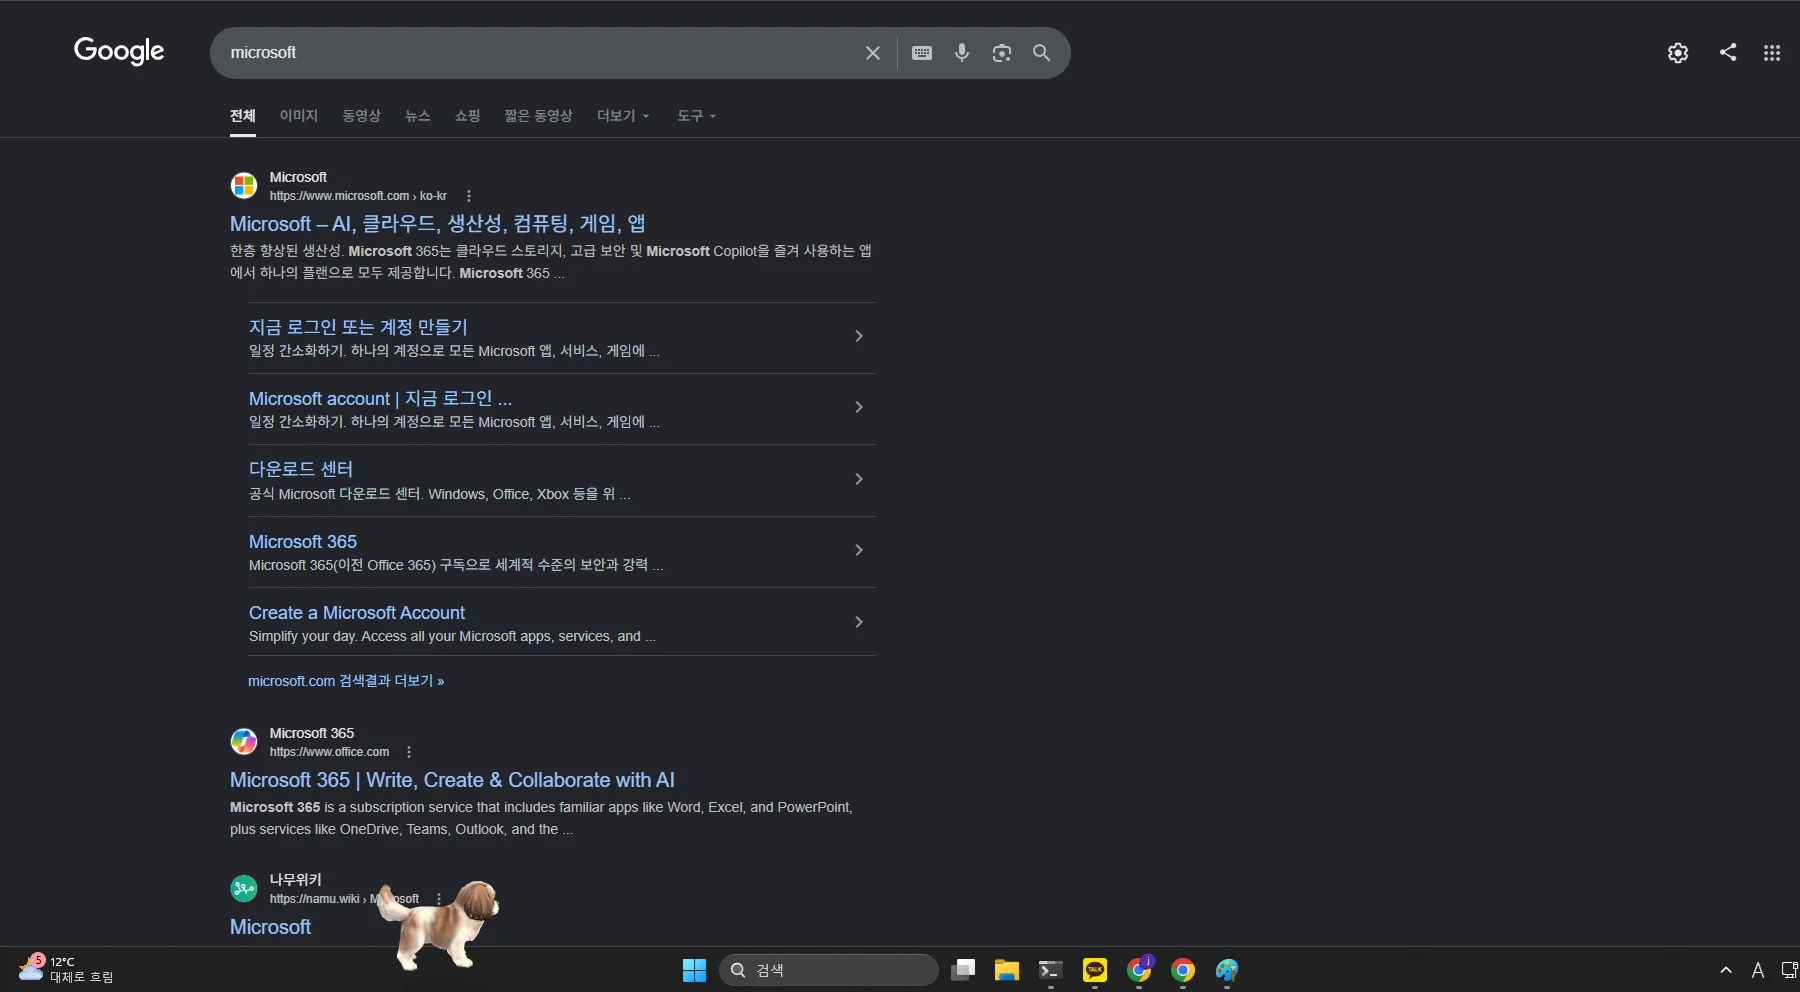Viewport: 1800px width, 992px height.
Task: Open the Windows Start menu
Action: point(694,970)
